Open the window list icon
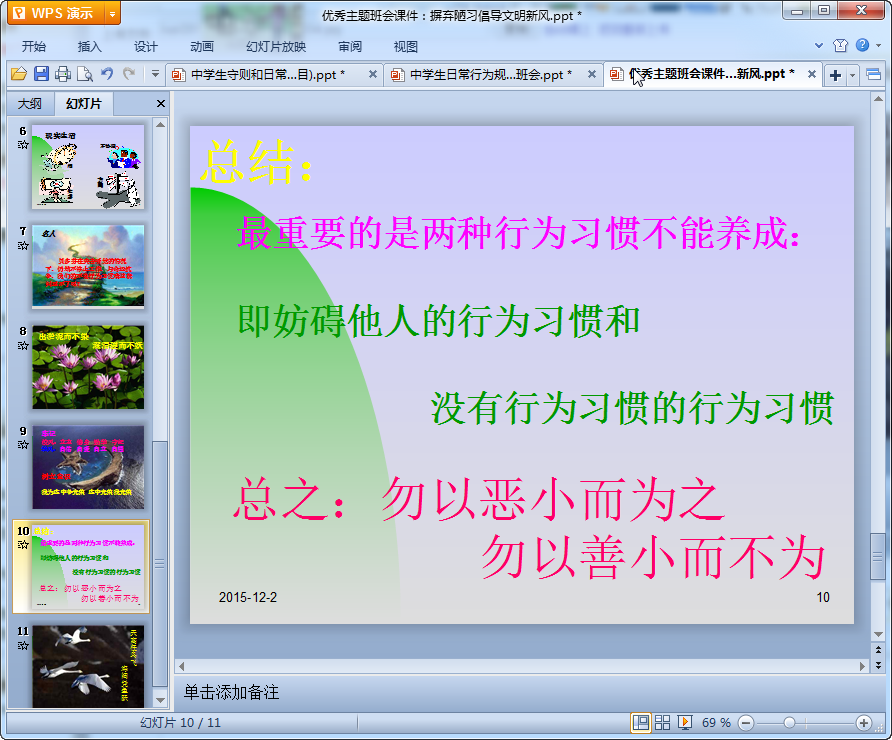The height and width of the screenshot is (740, 892). tap(873, 75)
